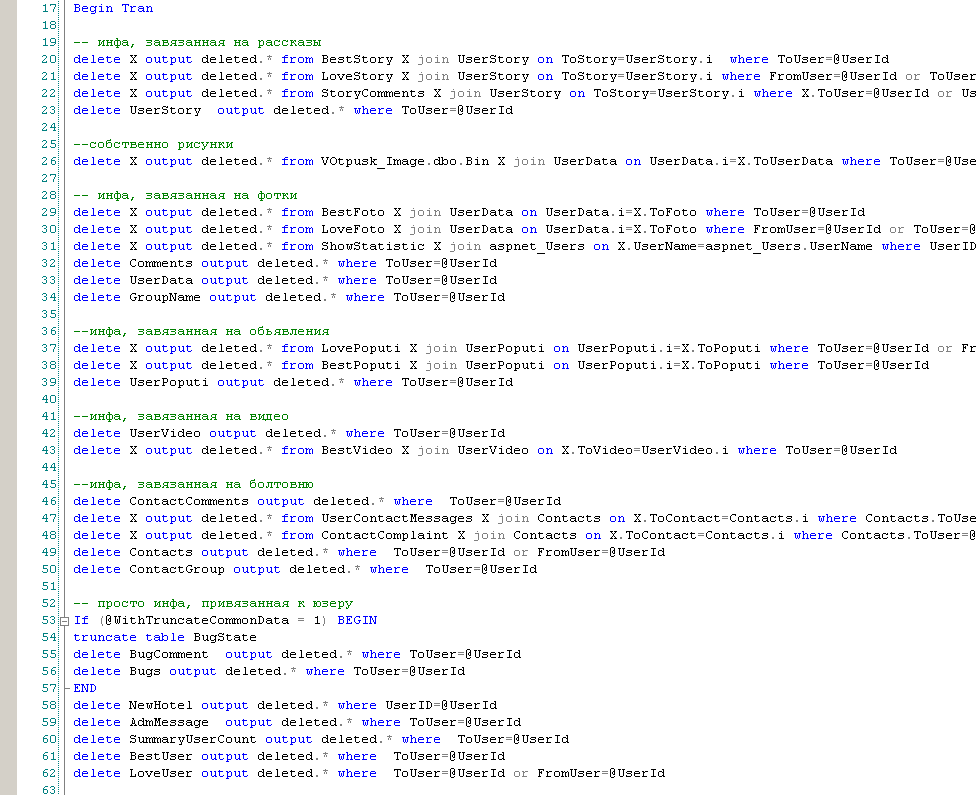Click the comment '--собственно рисунки'
Screen dimensions: 976x795
(x=153, y=144)
